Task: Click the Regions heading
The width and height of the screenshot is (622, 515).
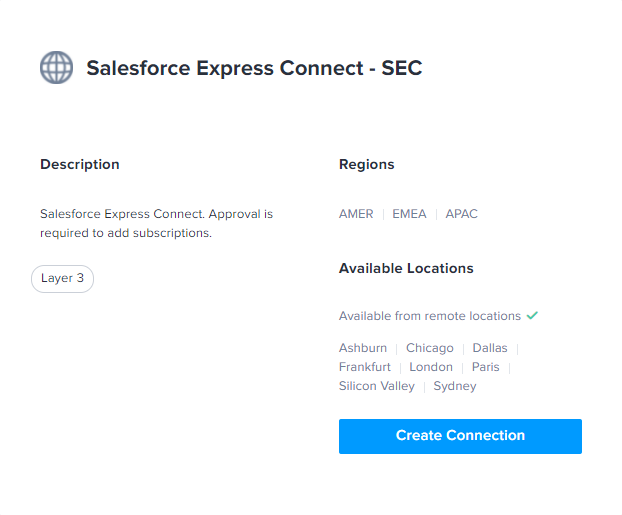Action: tap(367, 164)
